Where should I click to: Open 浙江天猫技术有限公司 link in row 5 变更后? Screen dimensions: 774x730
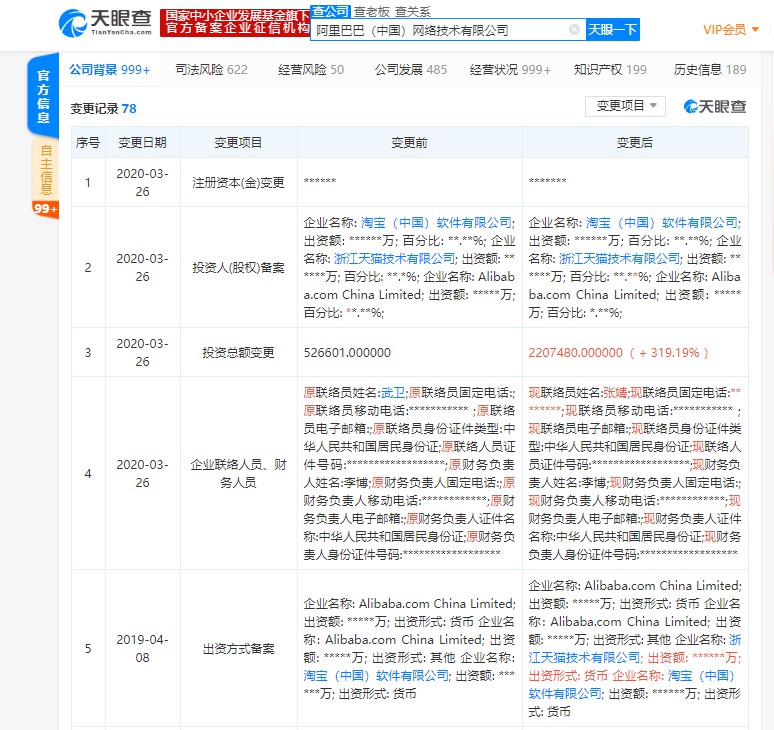[635, 649]
